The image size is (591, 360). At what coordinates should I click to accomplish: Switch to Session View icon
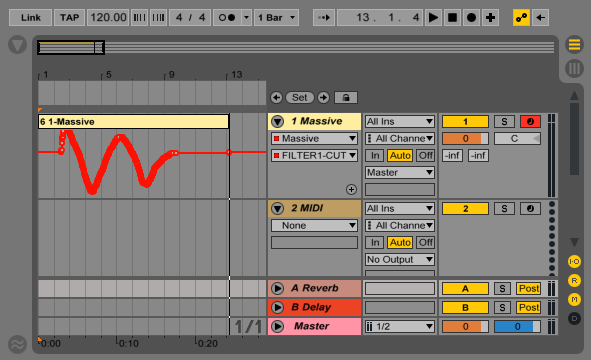point(574,69)
